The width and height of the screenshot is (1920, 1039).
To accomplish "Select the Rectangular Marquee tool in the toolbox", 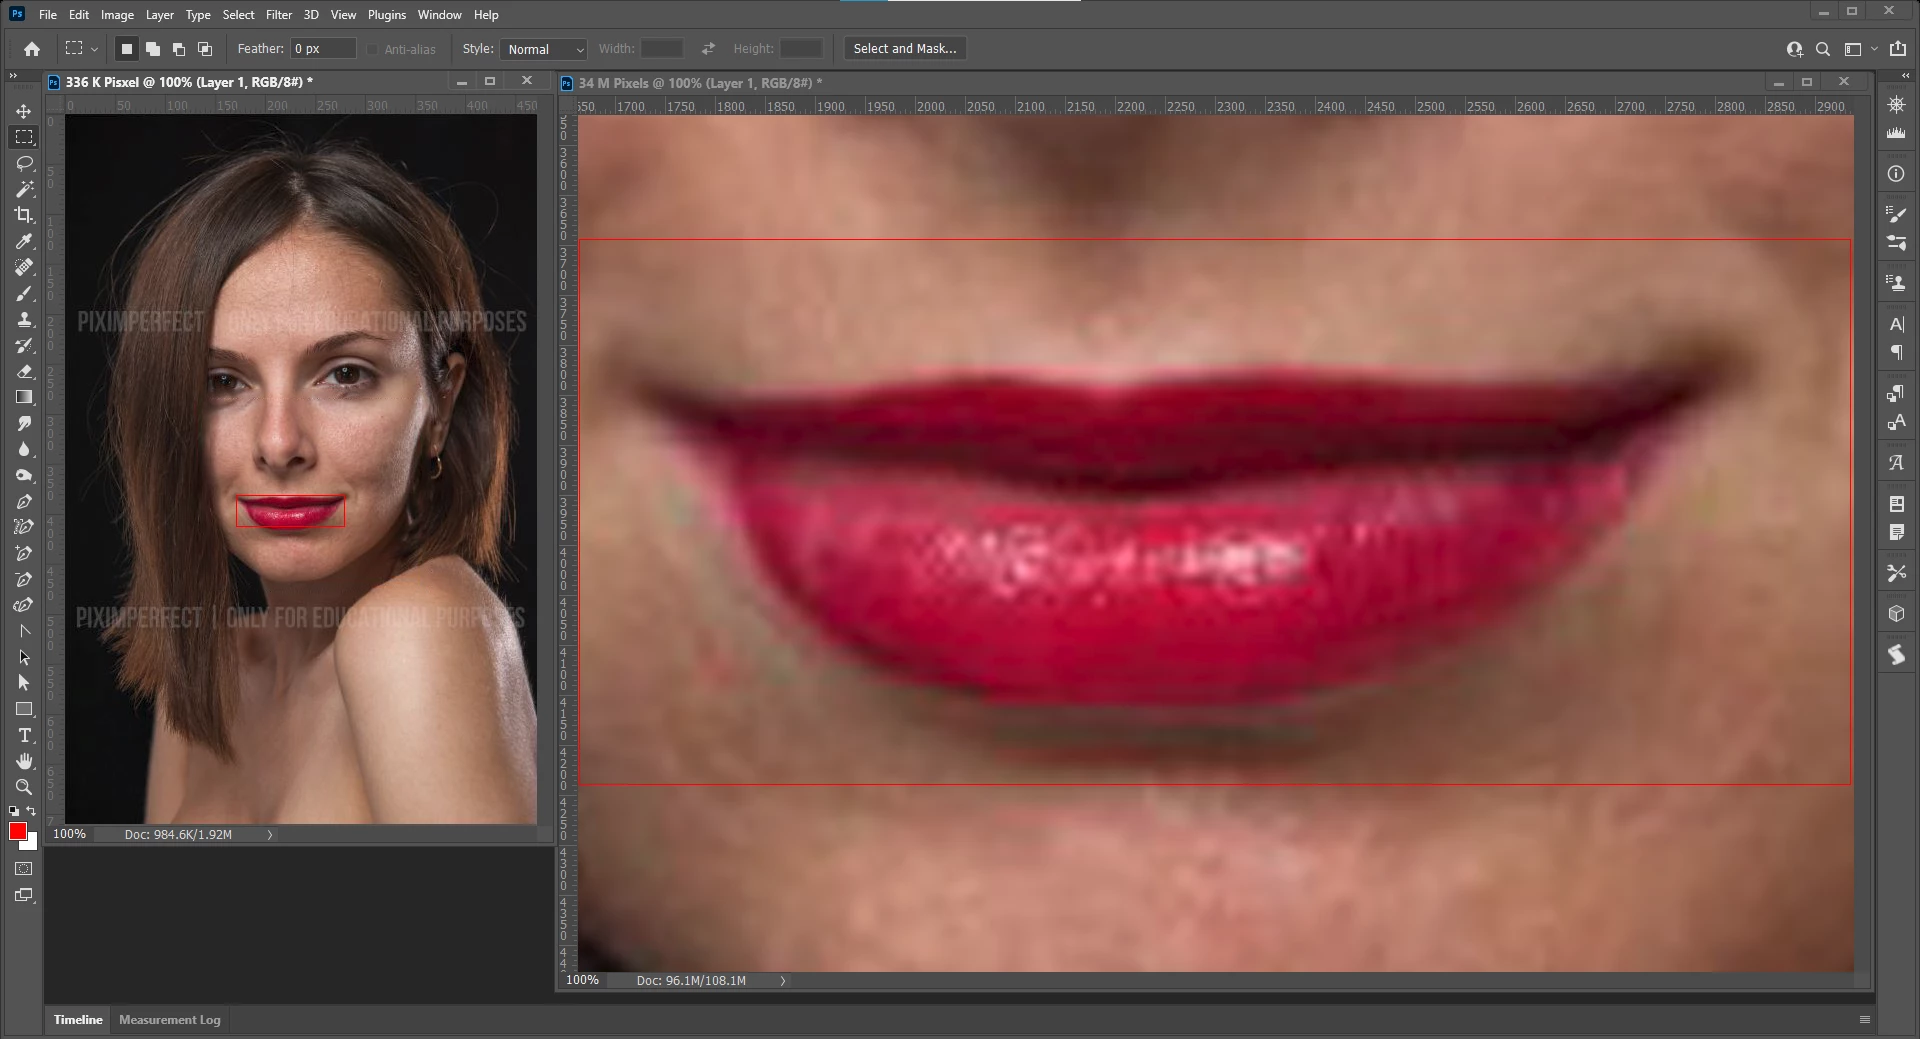I will tap(24, 137).
